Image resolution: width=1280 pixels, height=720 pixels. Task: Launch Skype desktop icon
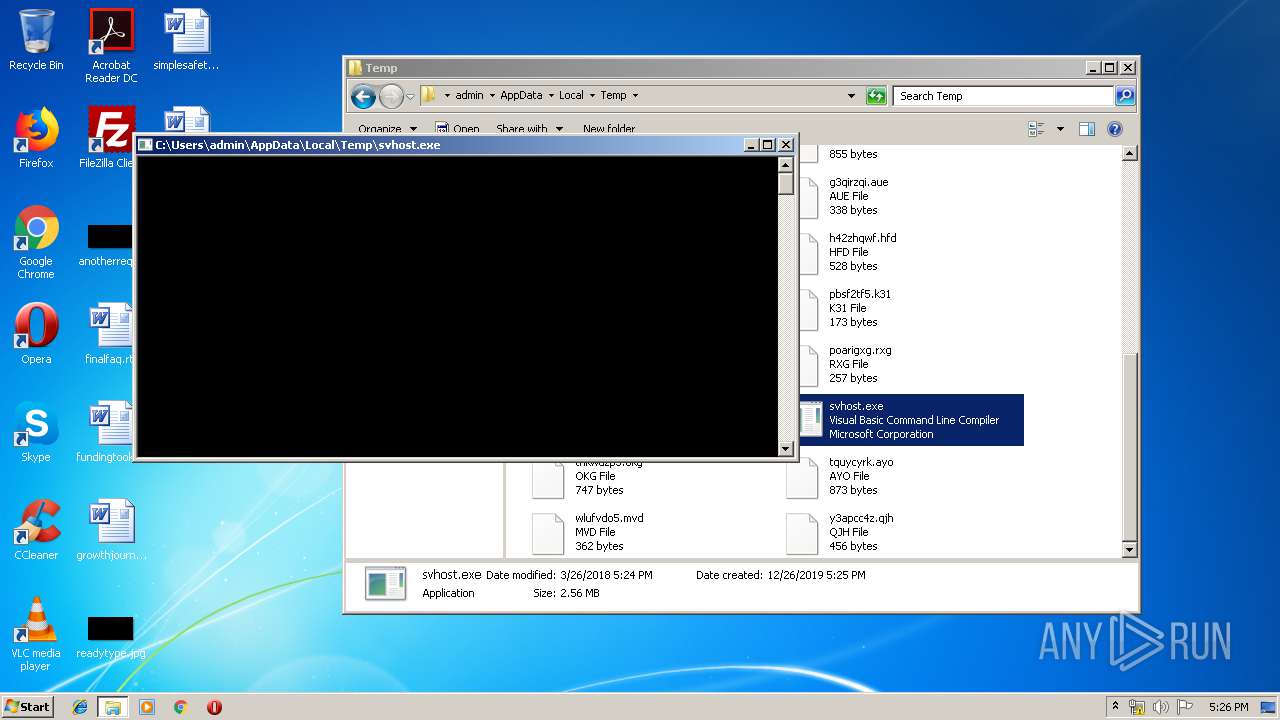[x=36, y=432]
